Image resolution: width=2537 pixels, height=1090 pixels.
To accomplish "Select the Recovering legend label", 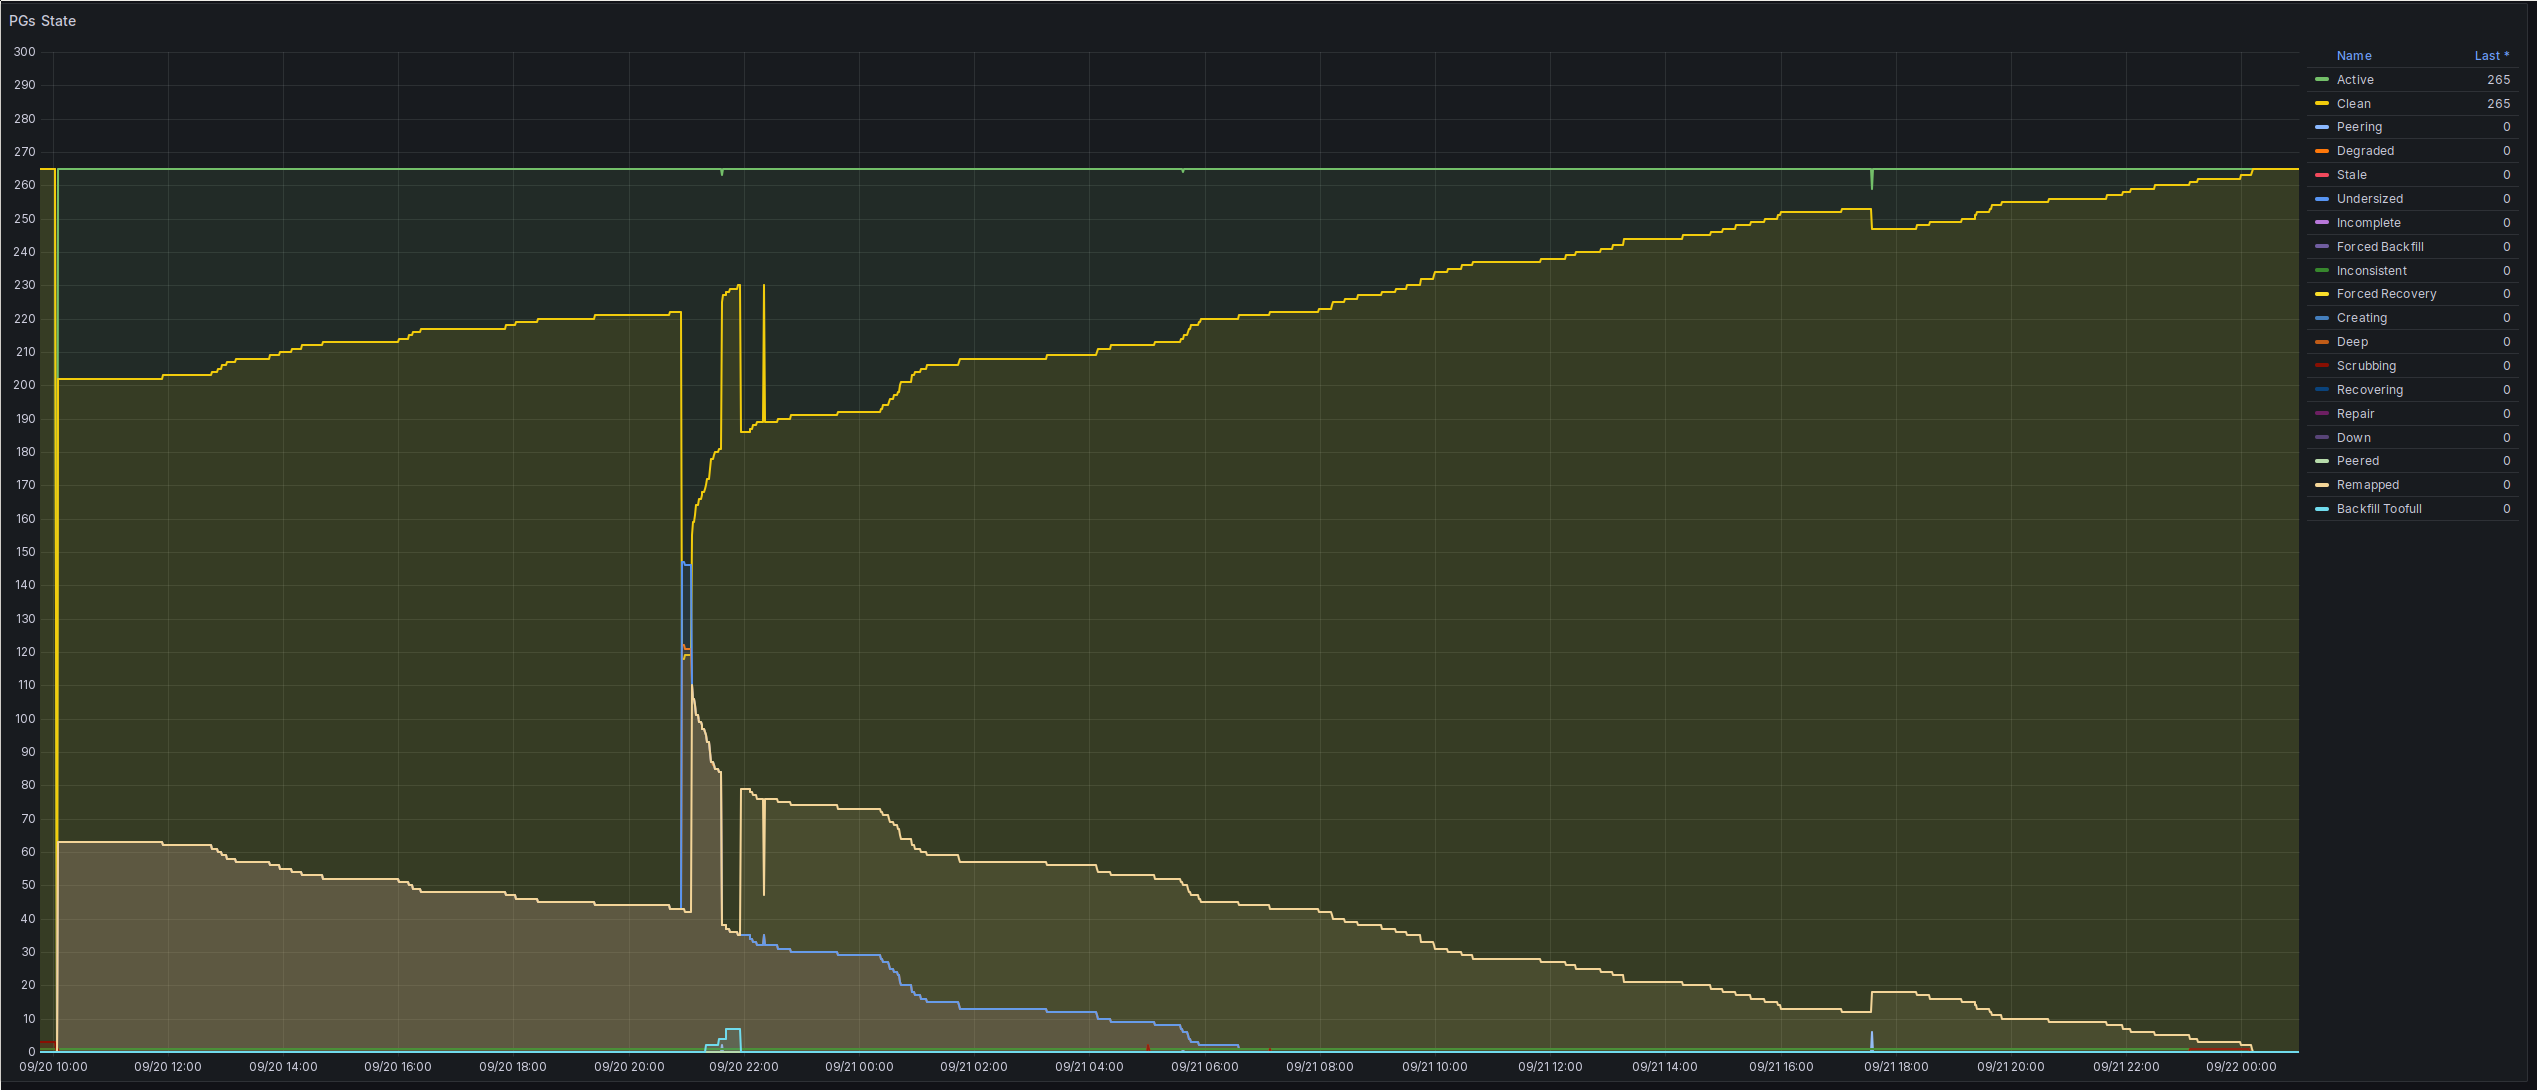I will point(2369,390).
